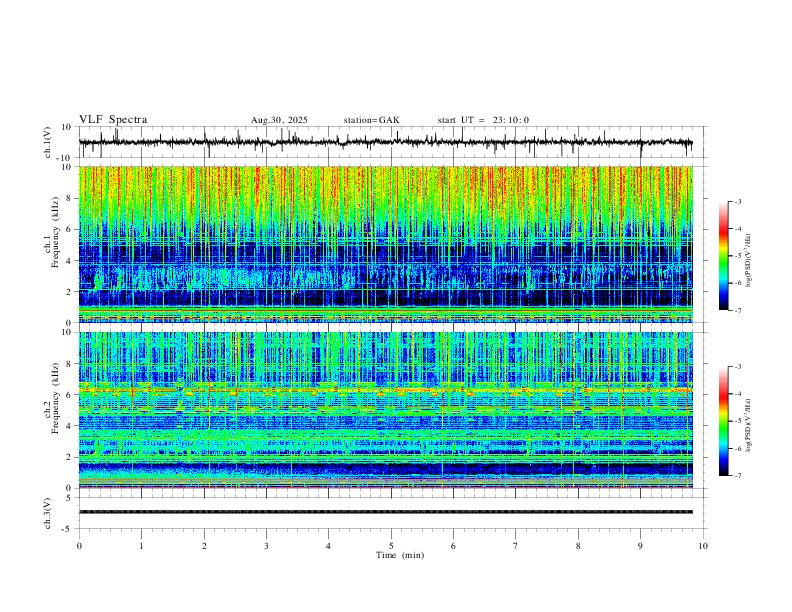This screenshot has width=792, height=612.
Task: Click the "-6" label on ch.2 colorbar
Action: pyautogui.click(x=738, y=448)
